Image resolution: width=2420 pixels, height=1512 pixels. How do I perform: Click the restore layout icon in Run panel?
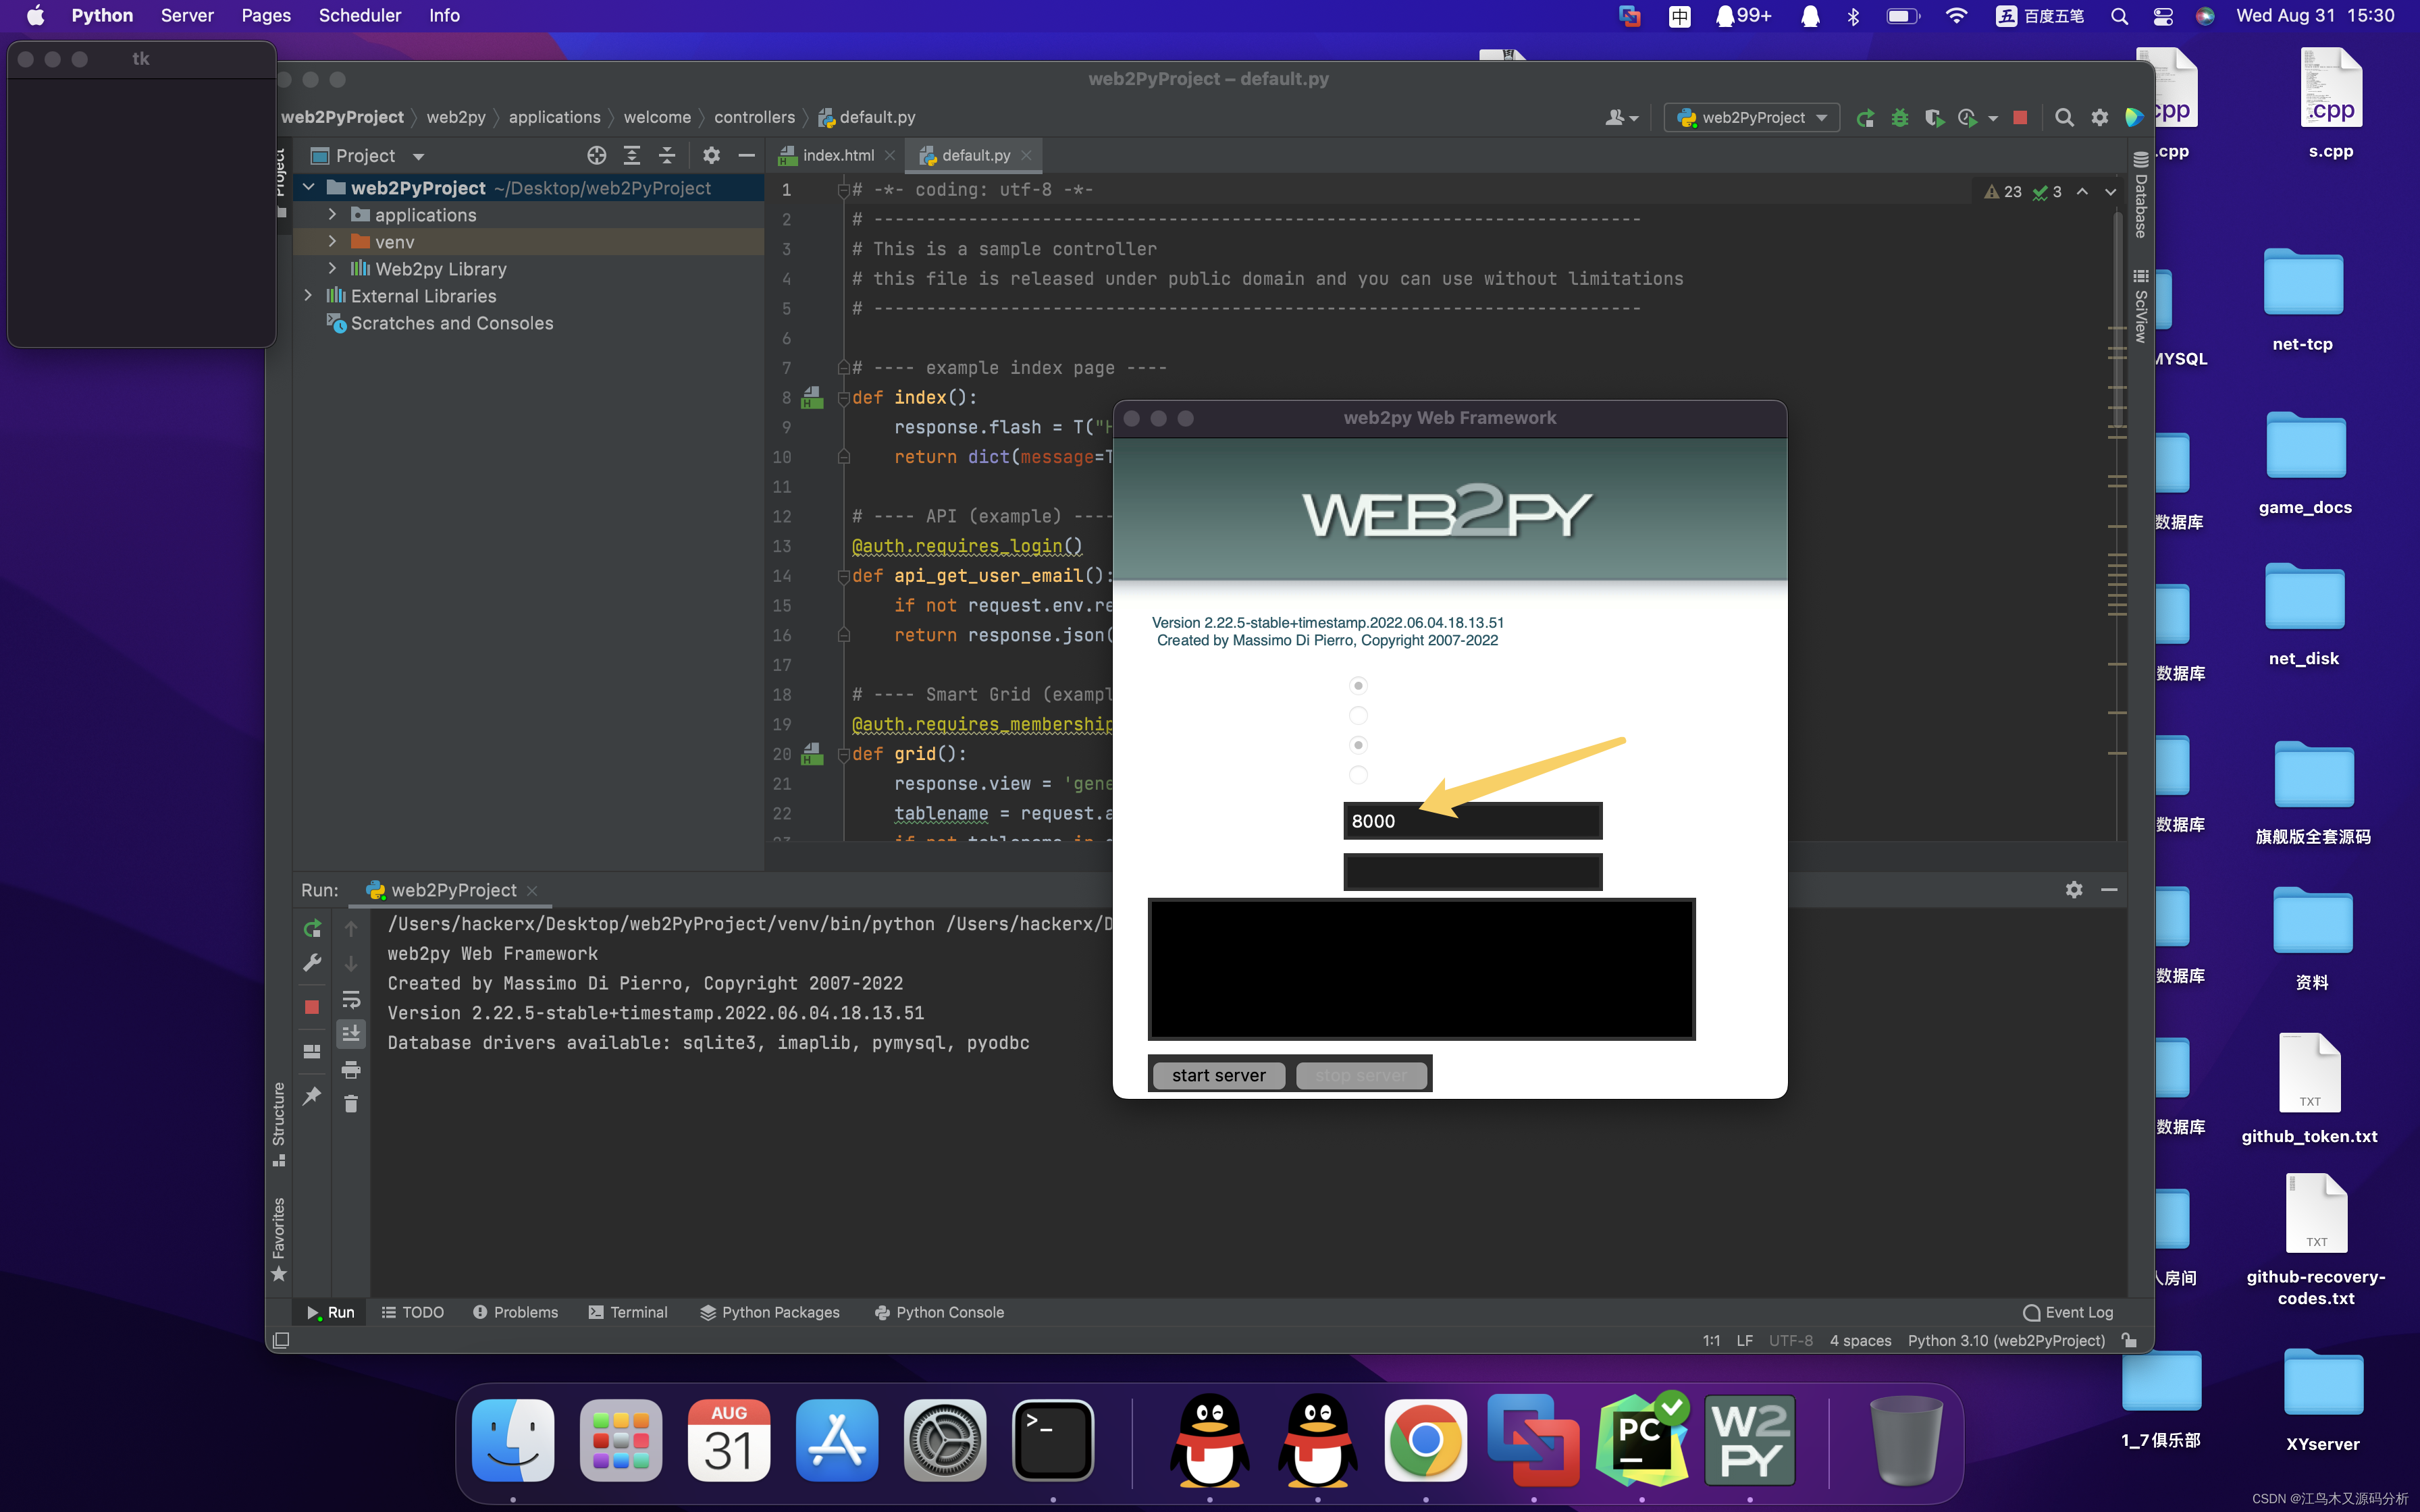coord(312,1051)
